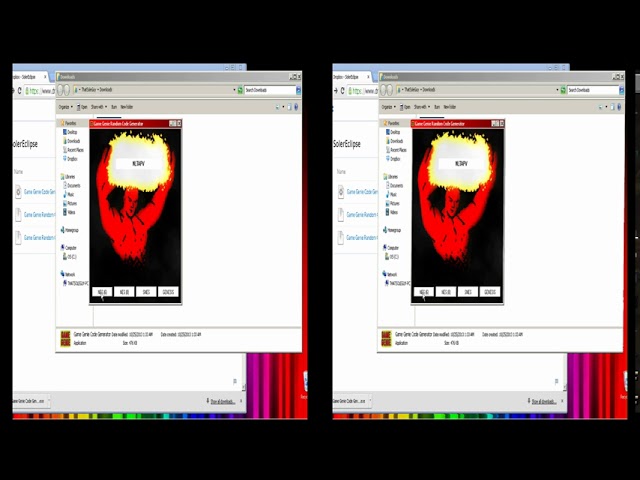Select Desktop in left-copy Explorer sidebar
The image size is (640, 480).
click(x=72, y=132)
